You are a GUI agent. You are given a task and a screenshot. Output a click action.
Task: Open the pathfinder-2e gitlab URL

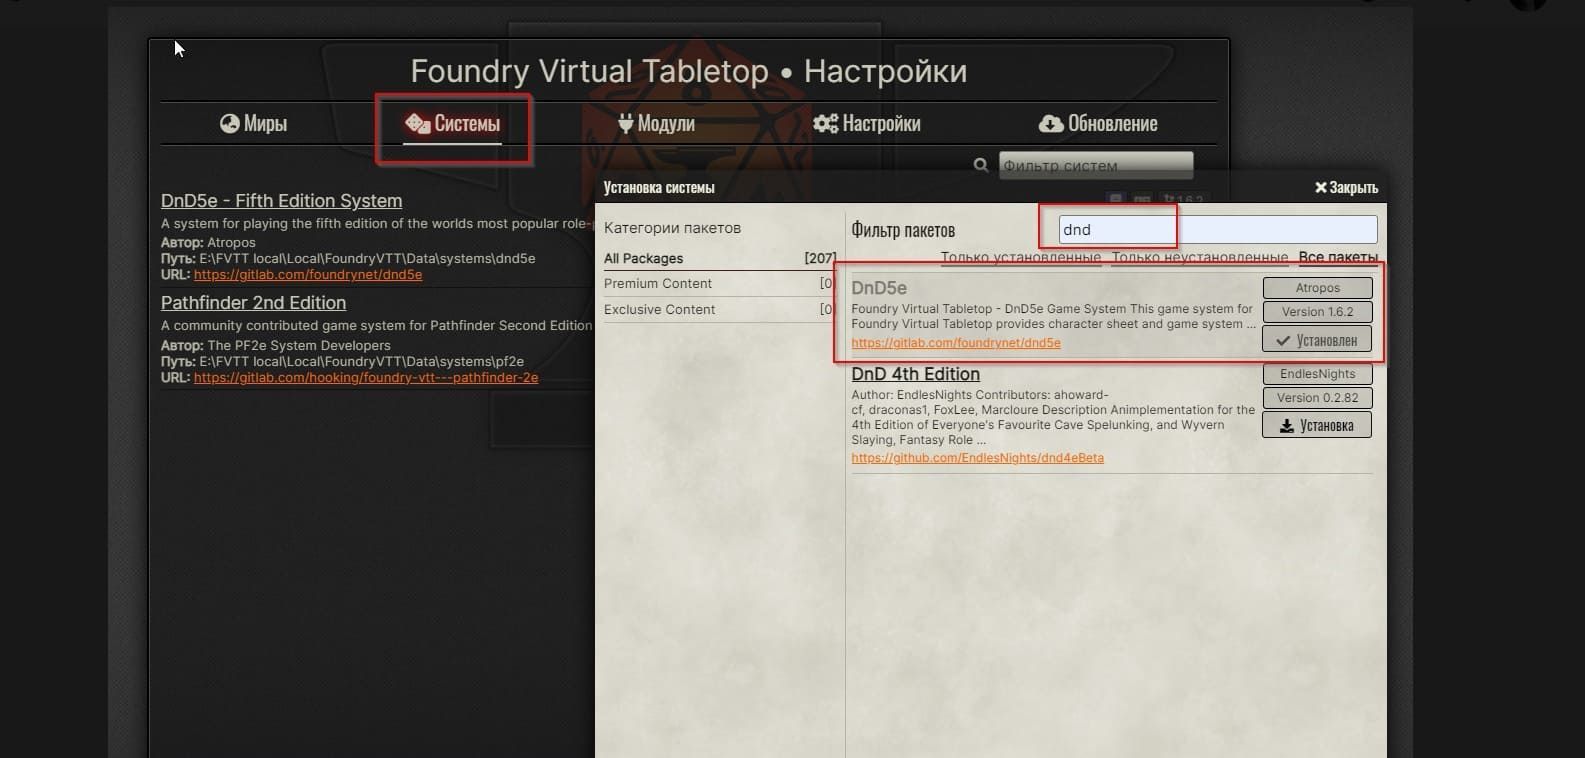[x=366, y=378]
